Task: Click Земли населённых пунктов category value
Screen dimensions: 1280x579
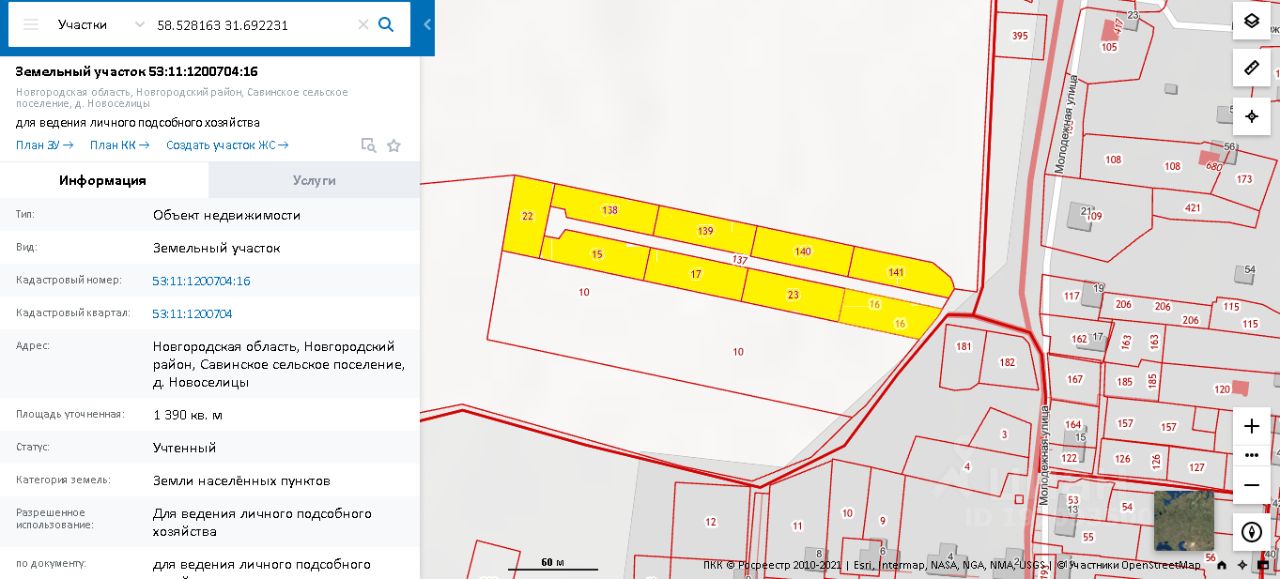Action: (x=242, y=481)
